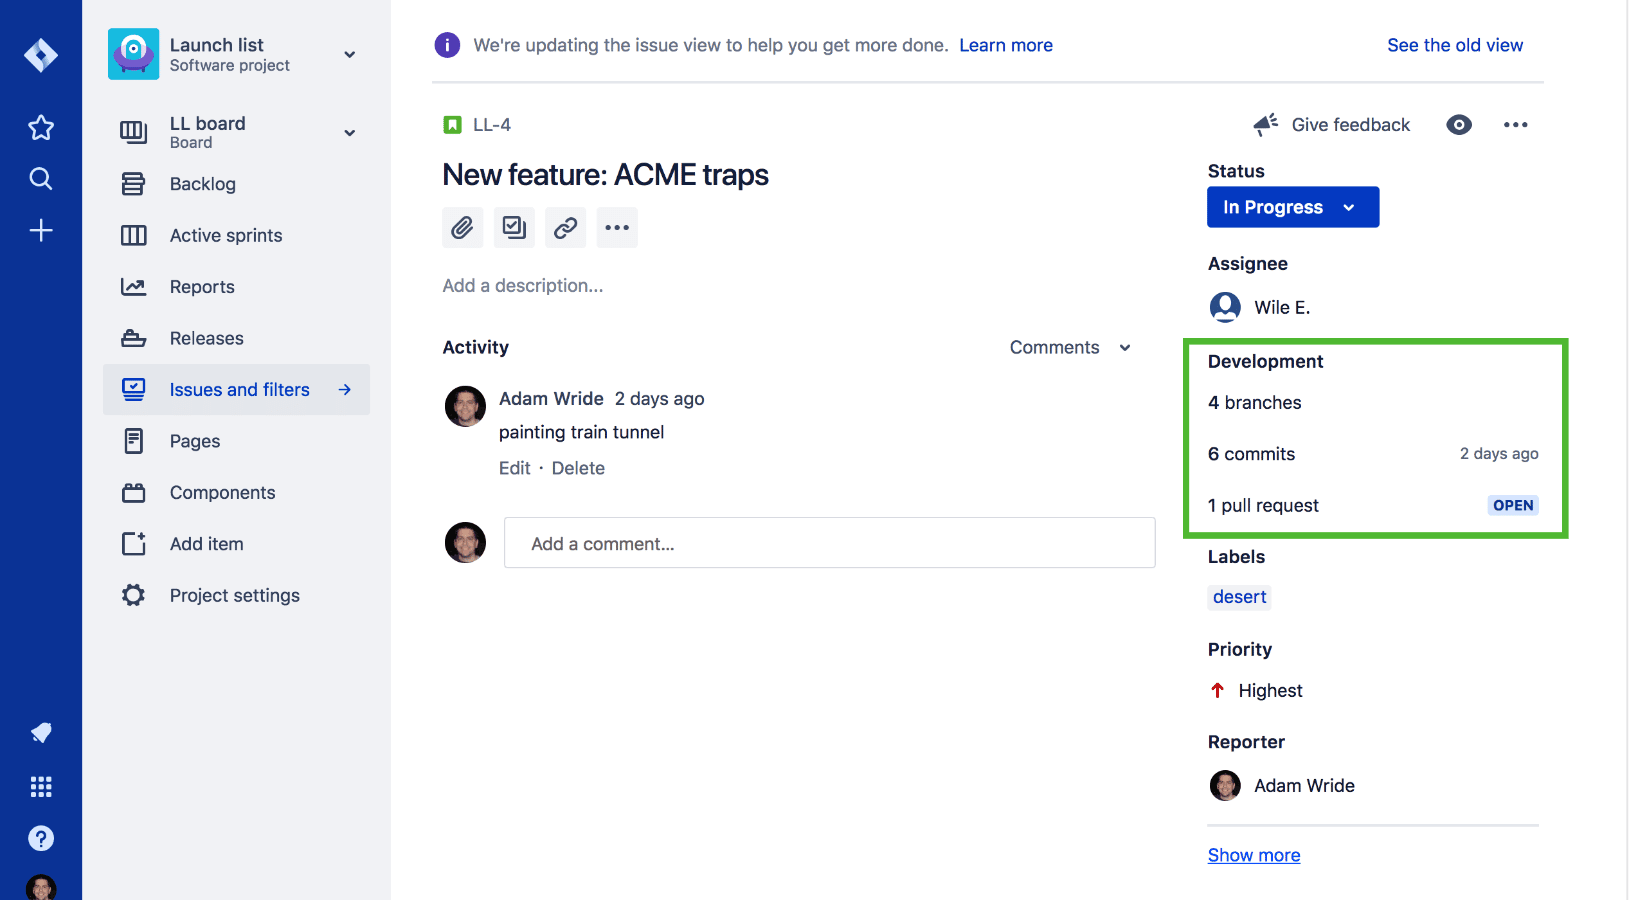The height and width of the screenshot is (900, 1629).
Task: Open the help question mark icon
Action: [41, 838]
